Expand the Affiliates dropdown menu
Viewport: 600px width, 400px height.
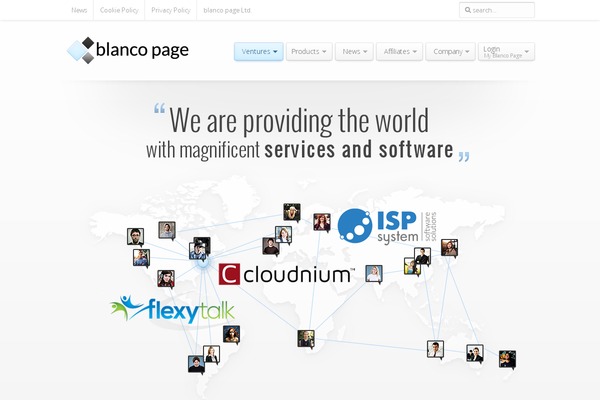[x=399, y=51]
